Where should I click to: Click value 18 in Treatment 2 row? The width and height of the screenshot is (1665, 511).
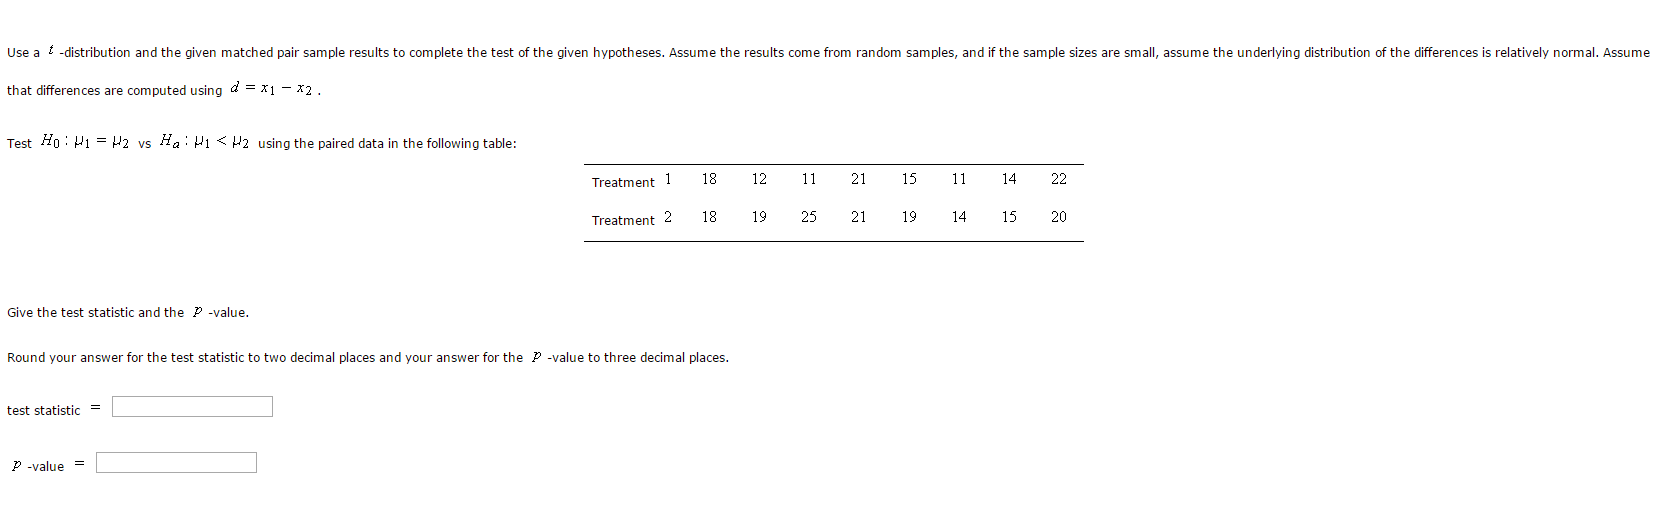[709, 217]
